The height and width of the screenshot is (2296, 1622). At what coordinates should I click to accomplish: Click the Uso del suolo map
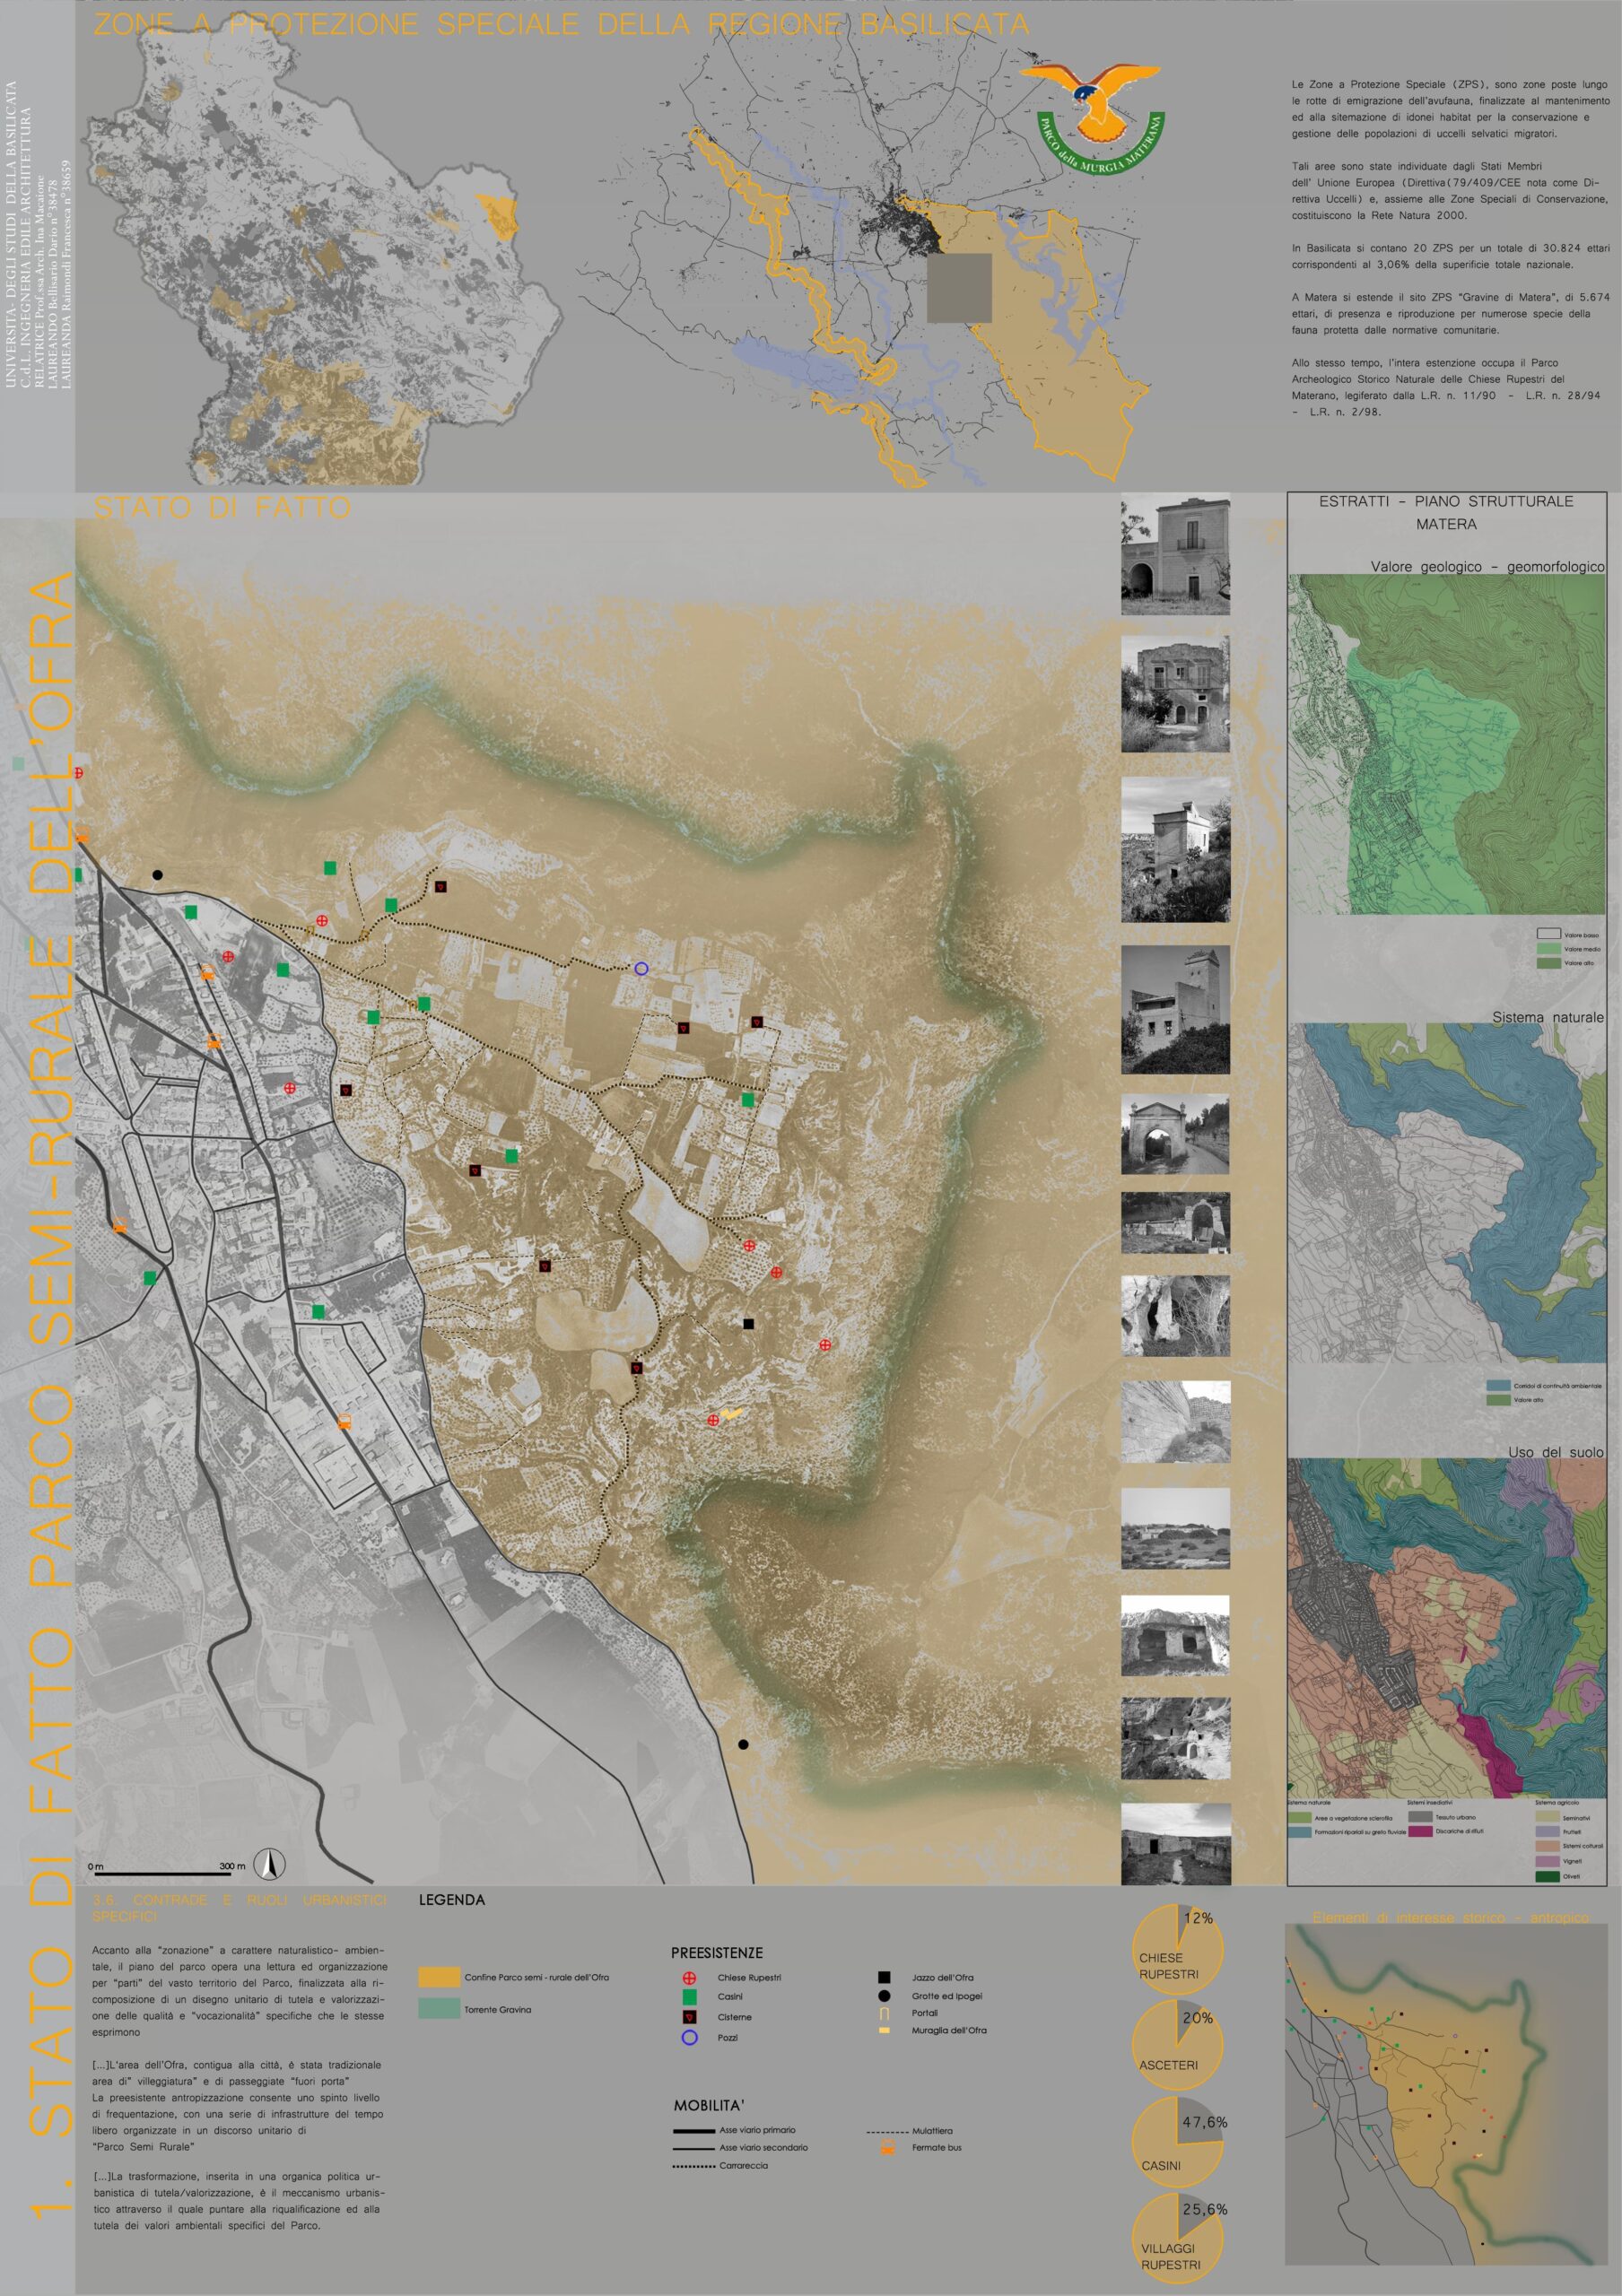(x=1446, y=1628)
